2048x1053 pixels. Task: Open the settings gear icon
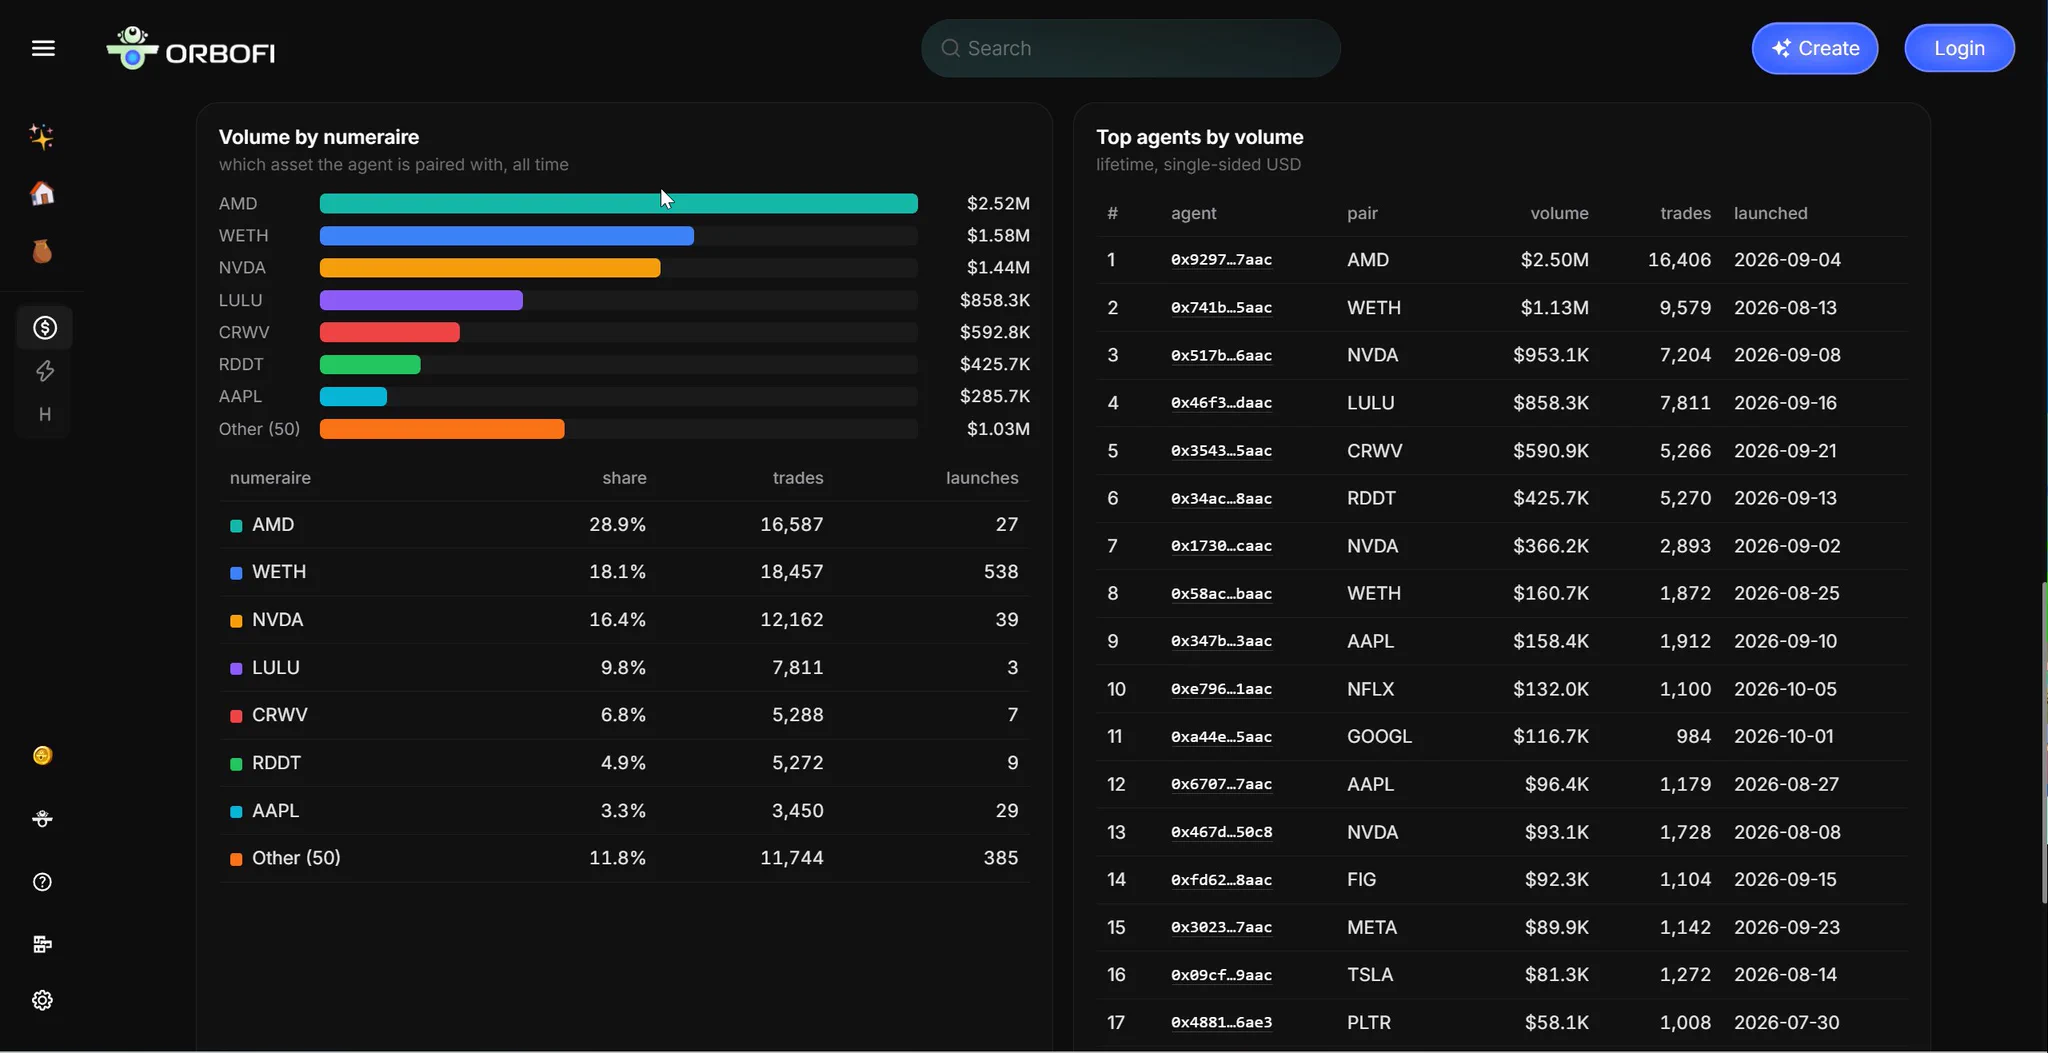pyautogui.click(x=42, y=1000)
